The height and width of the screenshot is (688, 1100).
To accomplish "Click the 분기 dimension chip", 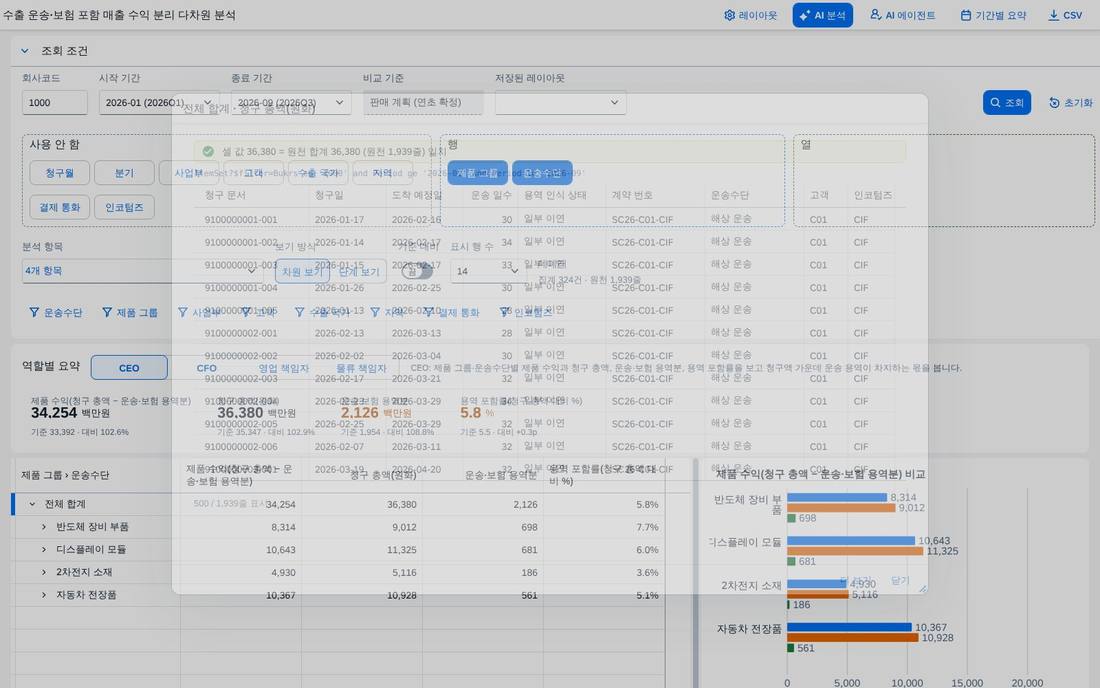I will 124,173.
